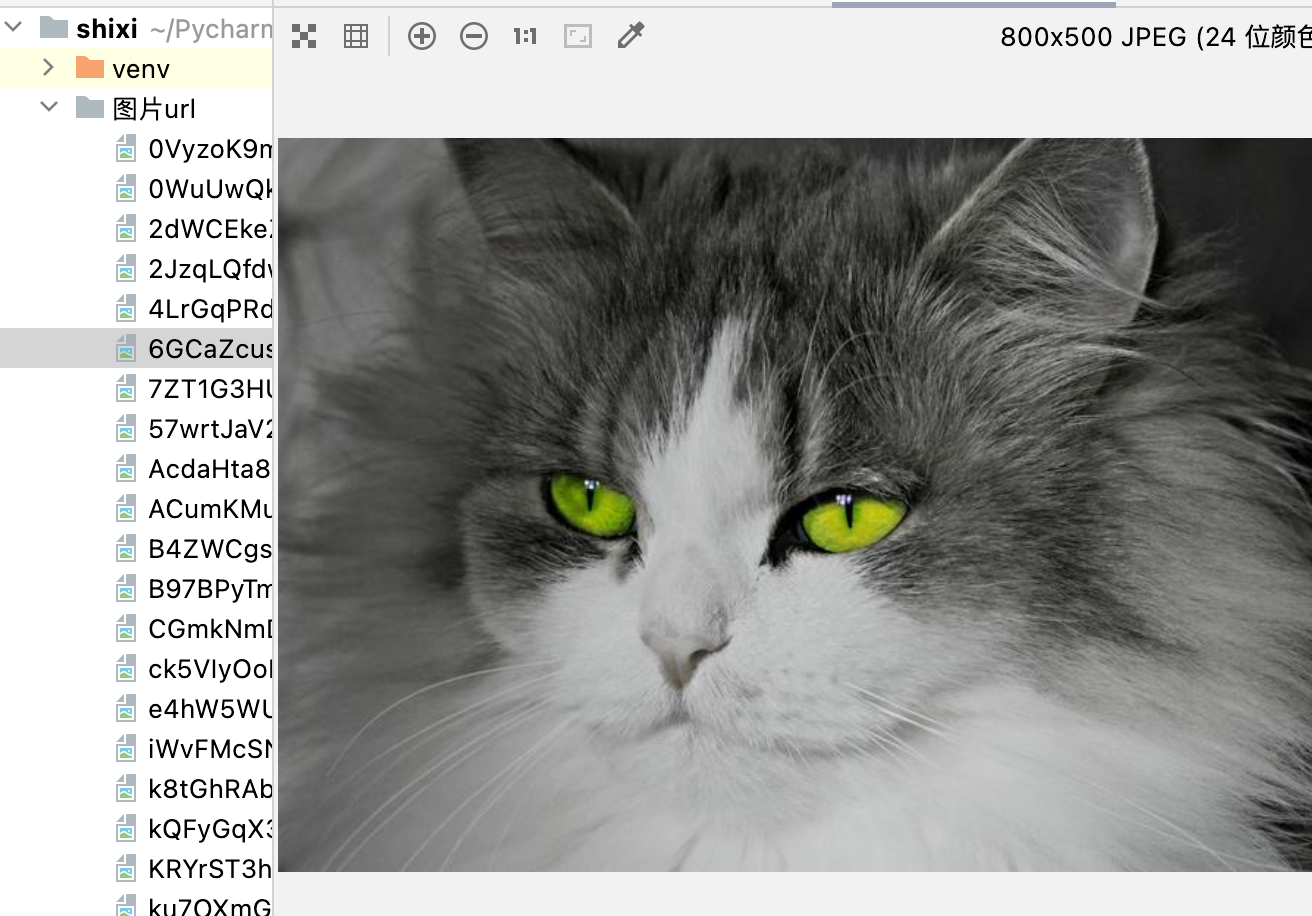Select the color picker eyedropper icon

(630, 37)
